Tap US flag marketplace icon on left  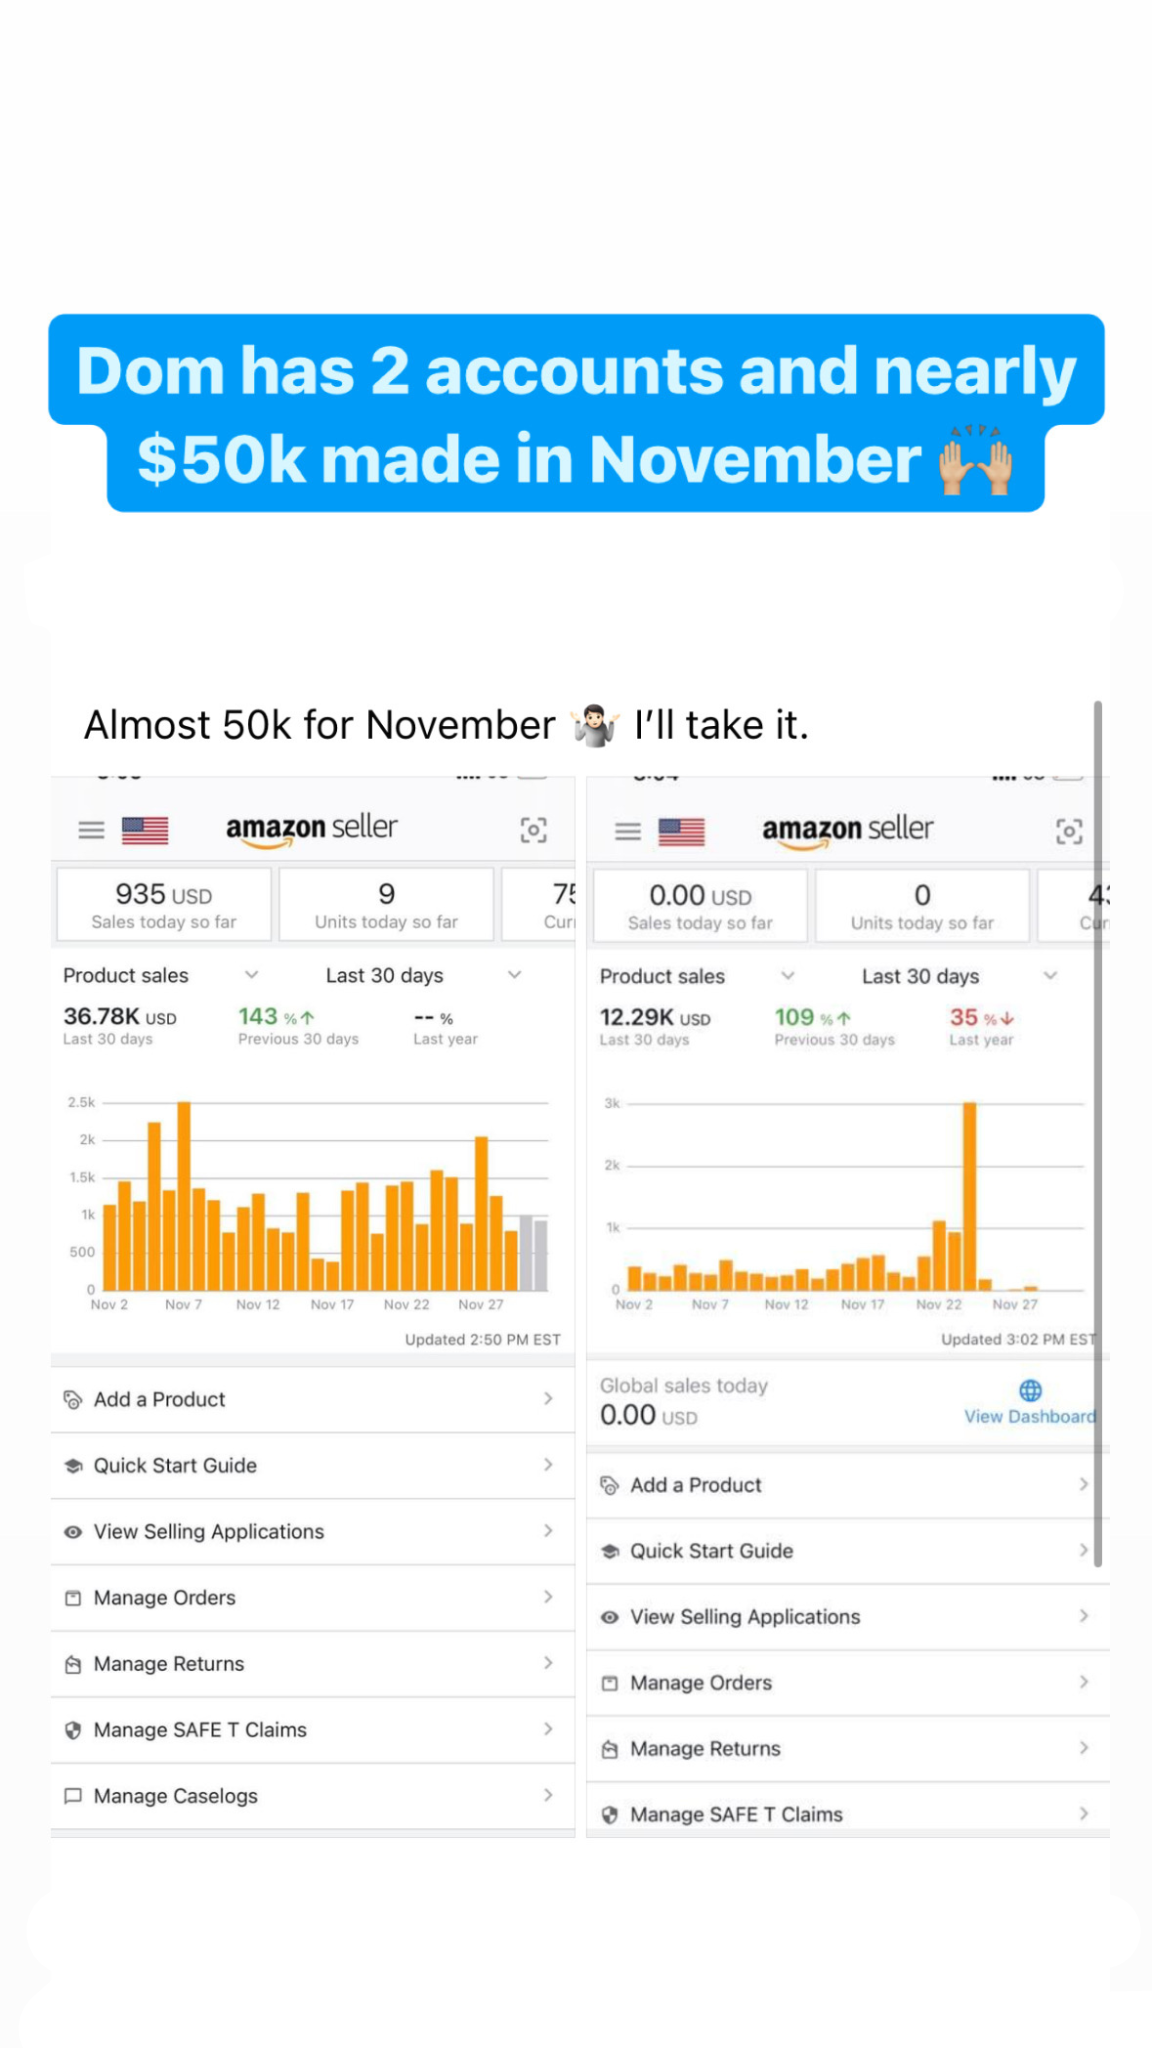coord(145,830)
